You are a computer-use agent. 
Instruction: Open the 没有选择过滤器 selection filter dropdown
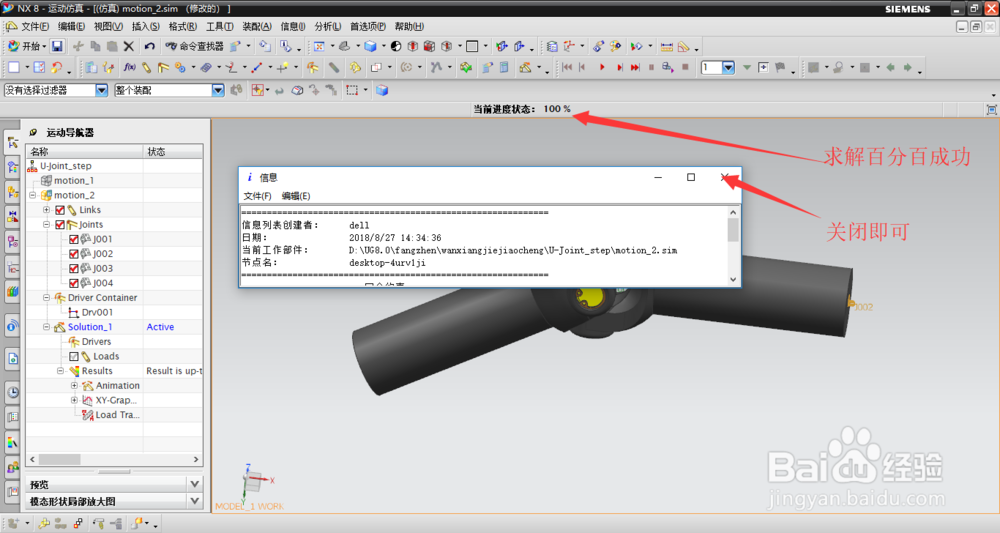(101, 91)
